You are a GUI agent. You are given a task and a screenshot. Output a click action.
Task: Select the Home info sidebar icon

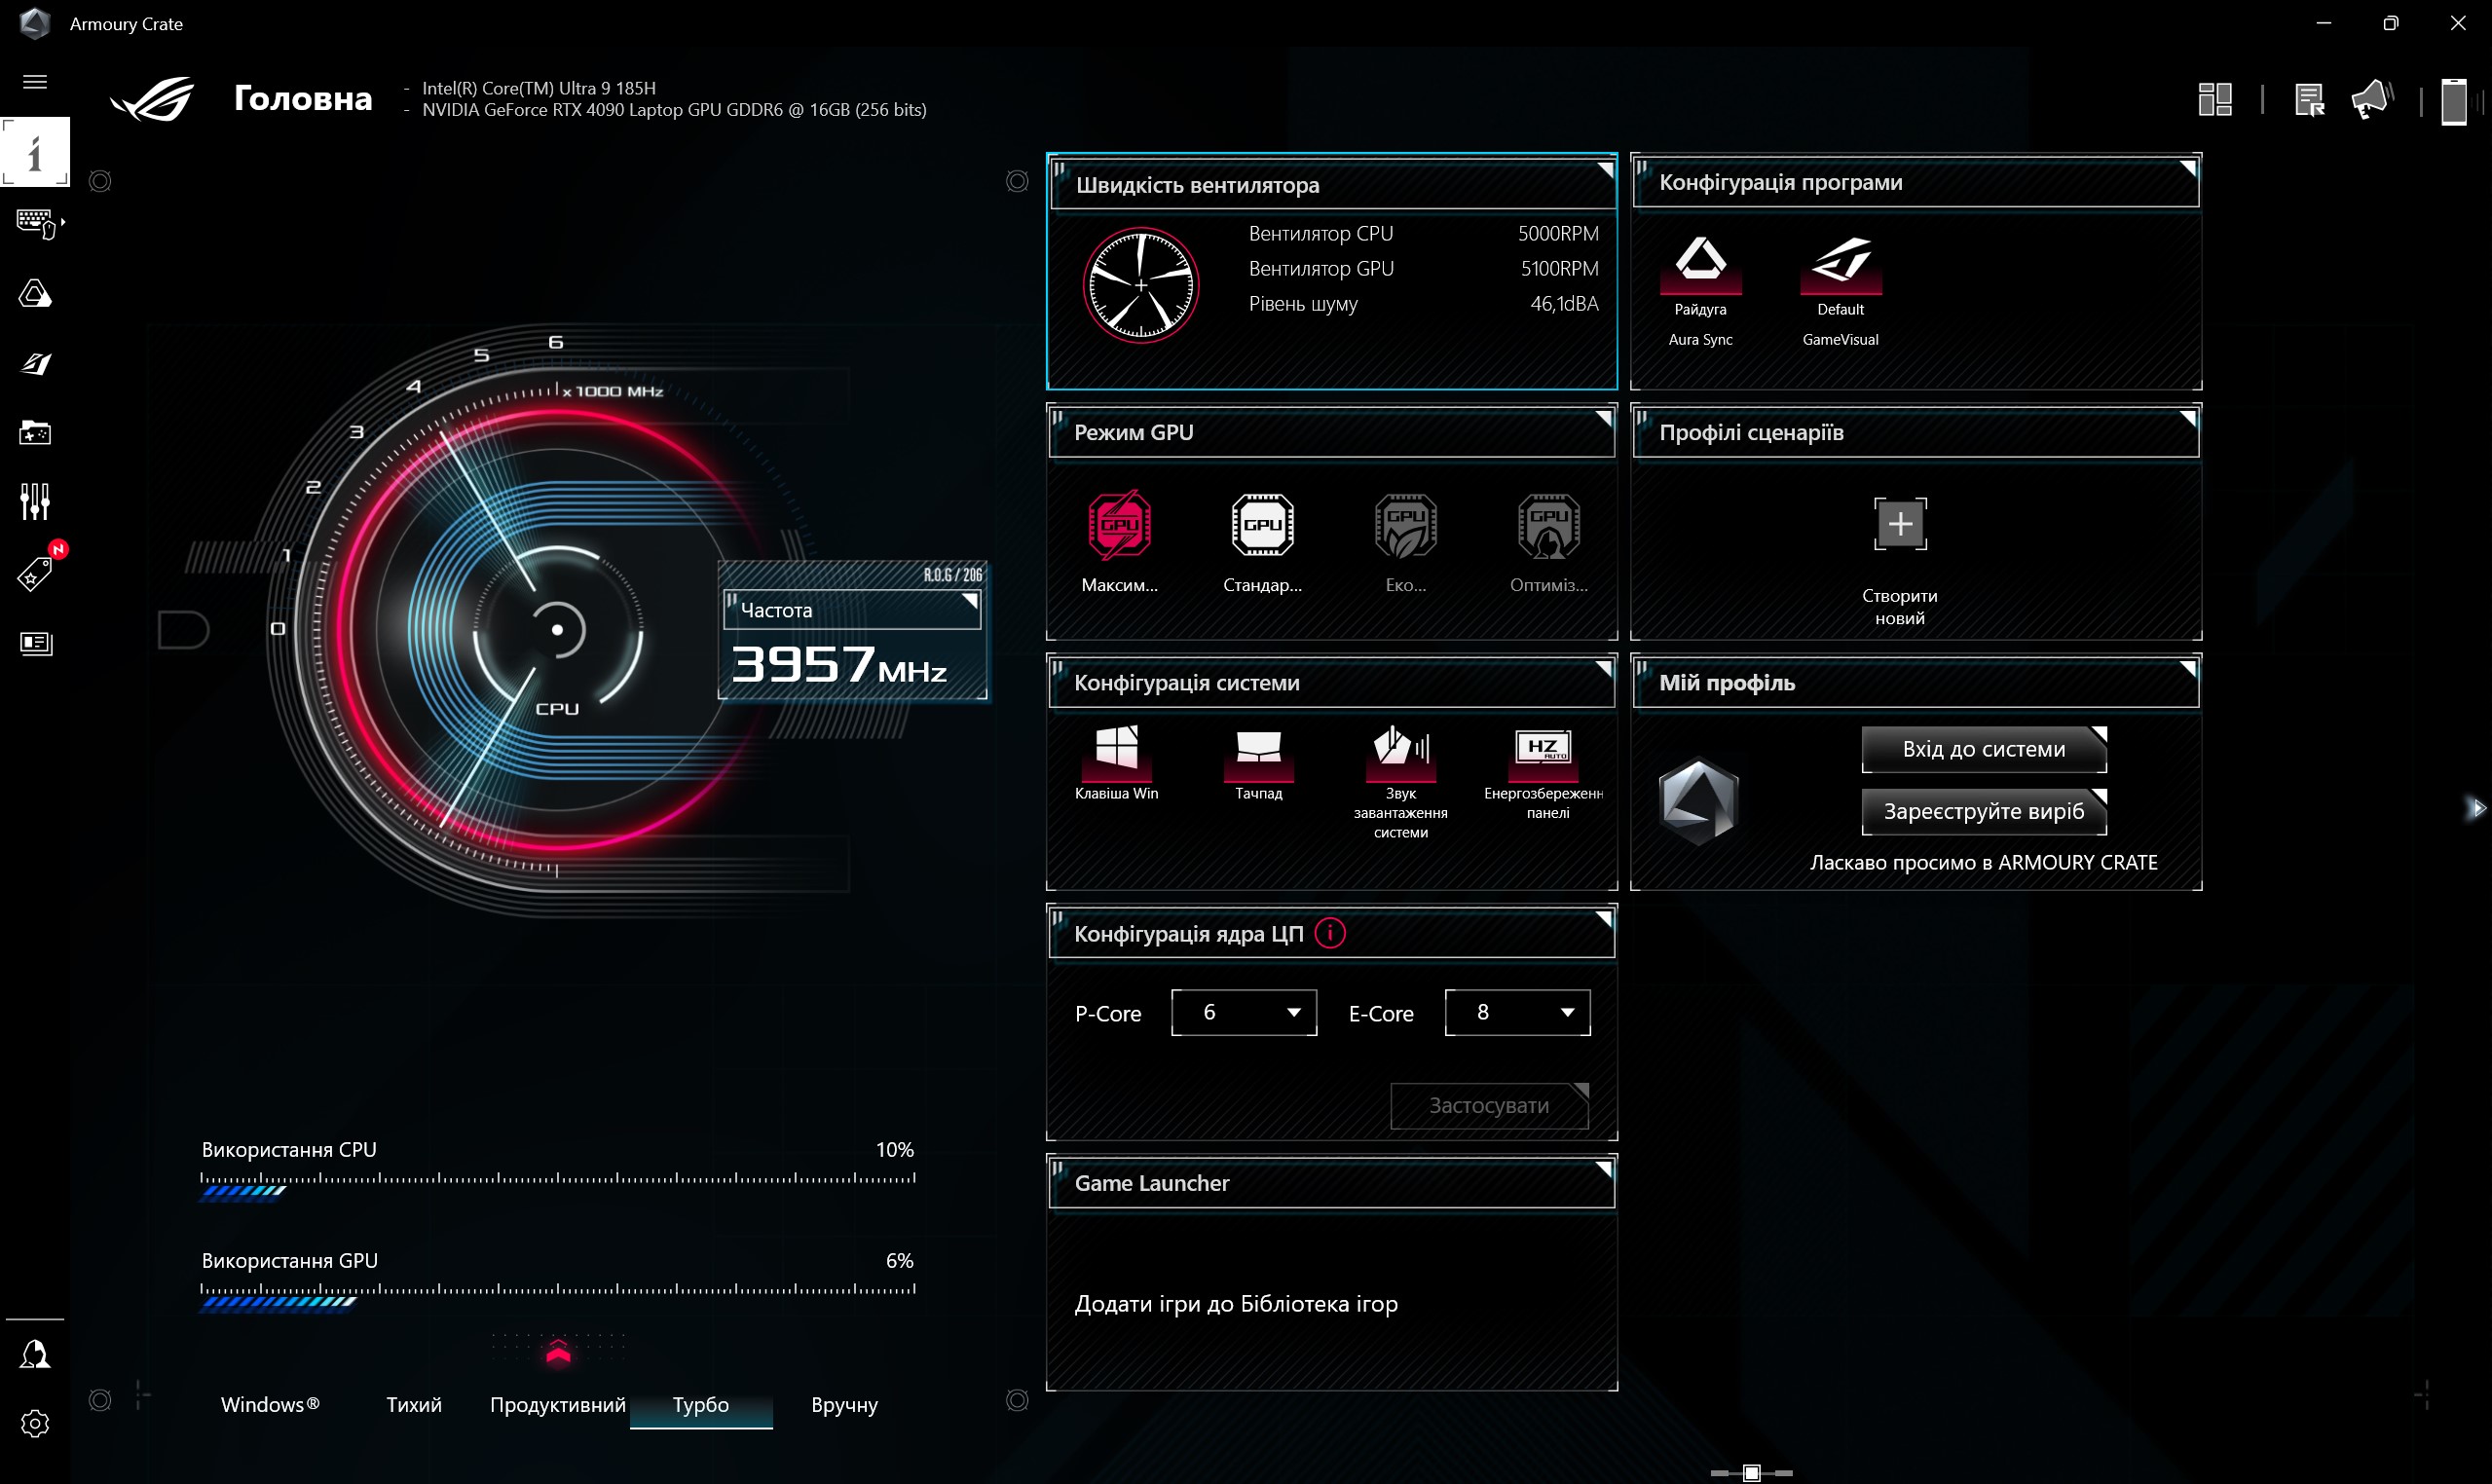coord(35,152)
